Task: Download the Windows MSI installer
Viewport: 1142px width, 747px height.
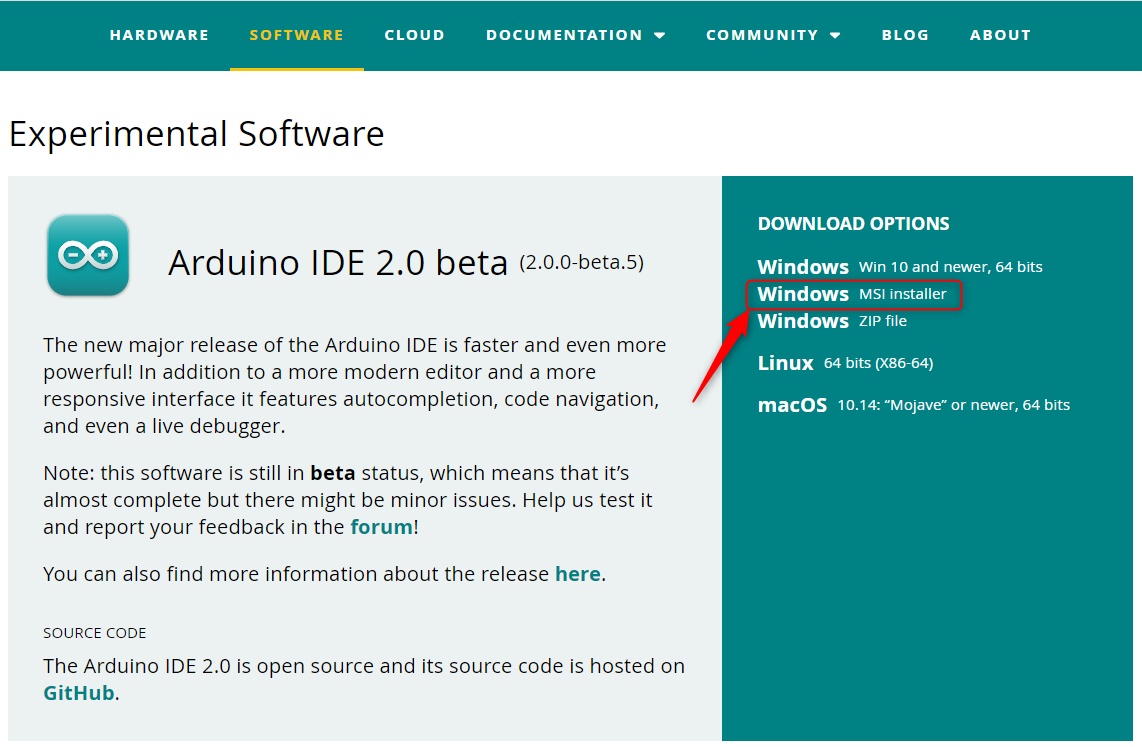Action: point(852,294)
